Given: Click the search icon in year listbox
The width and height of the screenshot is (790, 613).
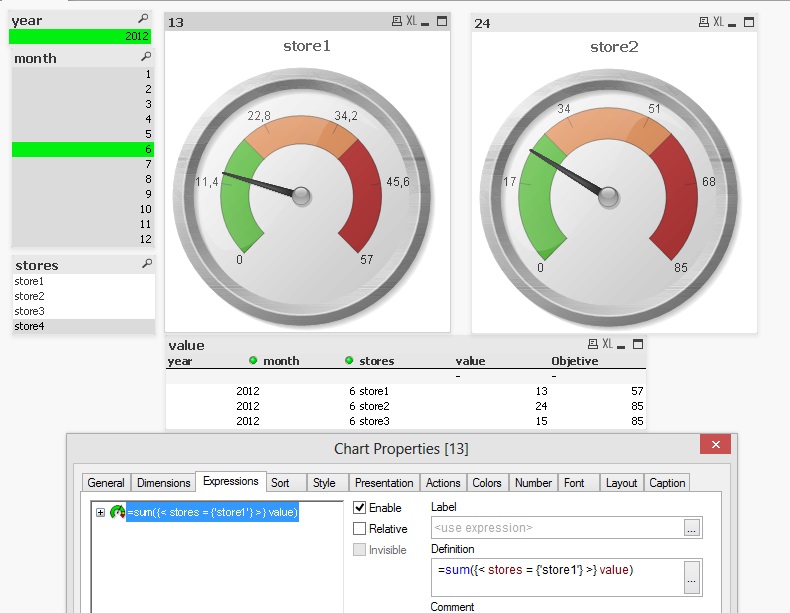Looking at the screenshot, I should coord(145,20).
